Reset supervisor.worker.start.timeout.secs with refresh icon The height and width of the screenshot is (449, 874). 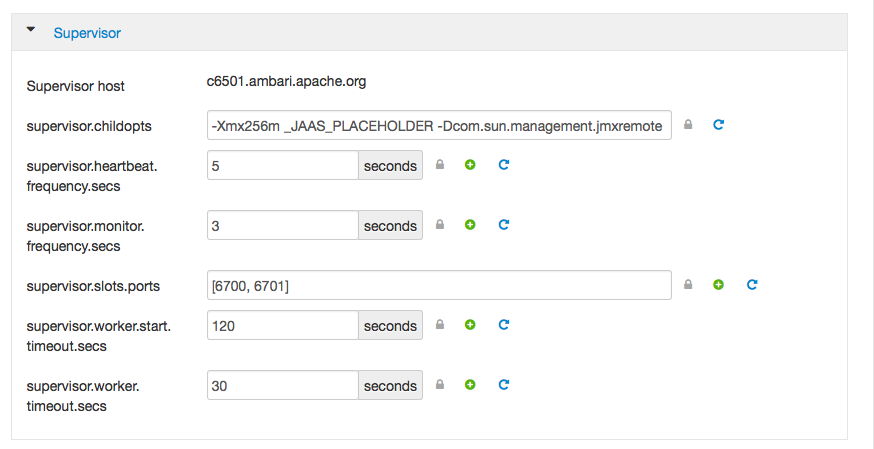click(503, 324)
